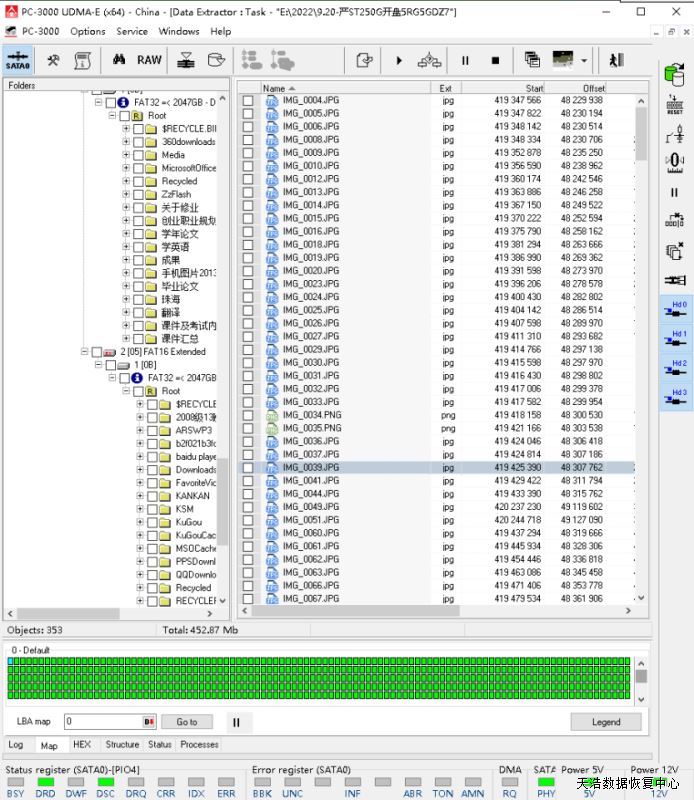
Task: Expand the KuGou folder in tree
Action: 139,522
